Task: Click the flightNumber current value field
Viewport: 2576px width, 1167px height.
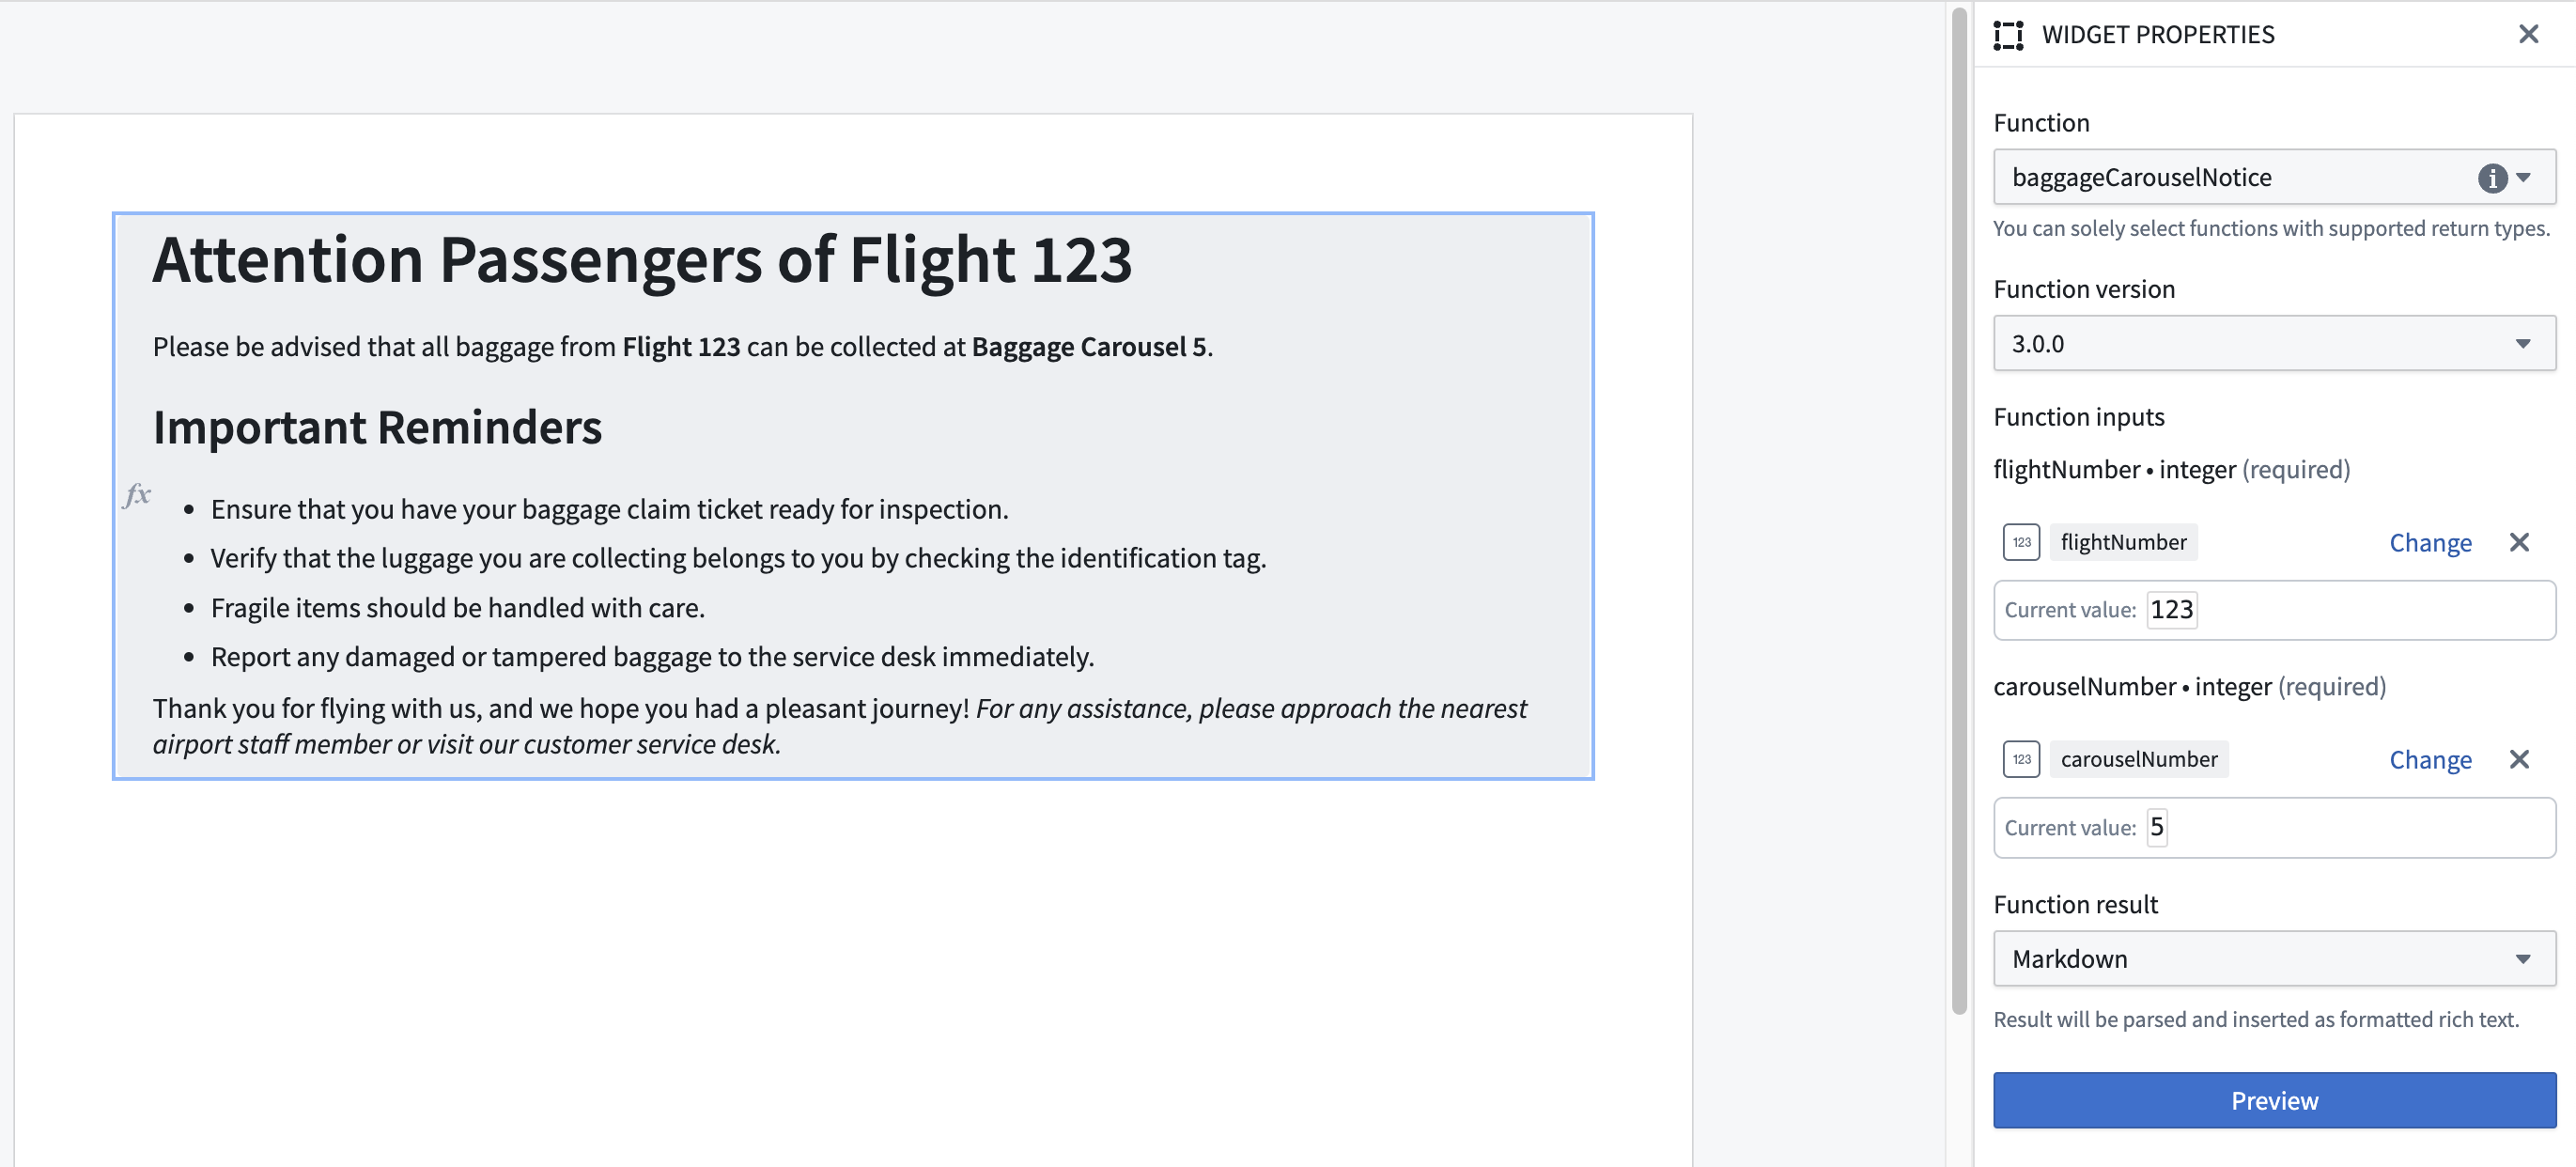Action: [x=2274, y=610]
